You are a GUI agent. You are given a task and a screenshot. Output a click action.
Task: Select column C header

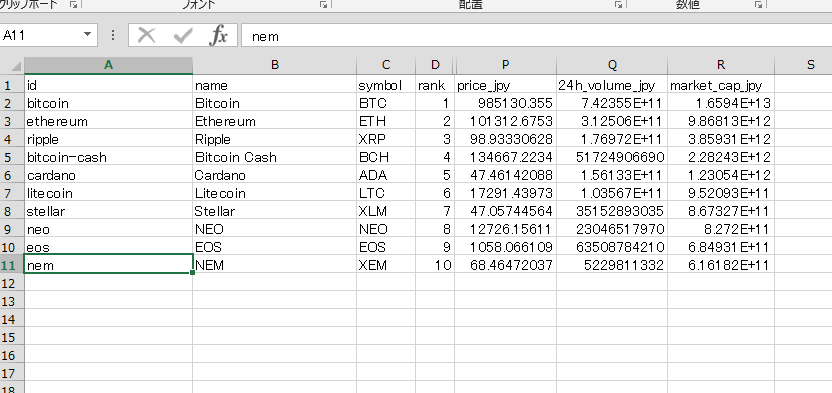coord(386,65)
